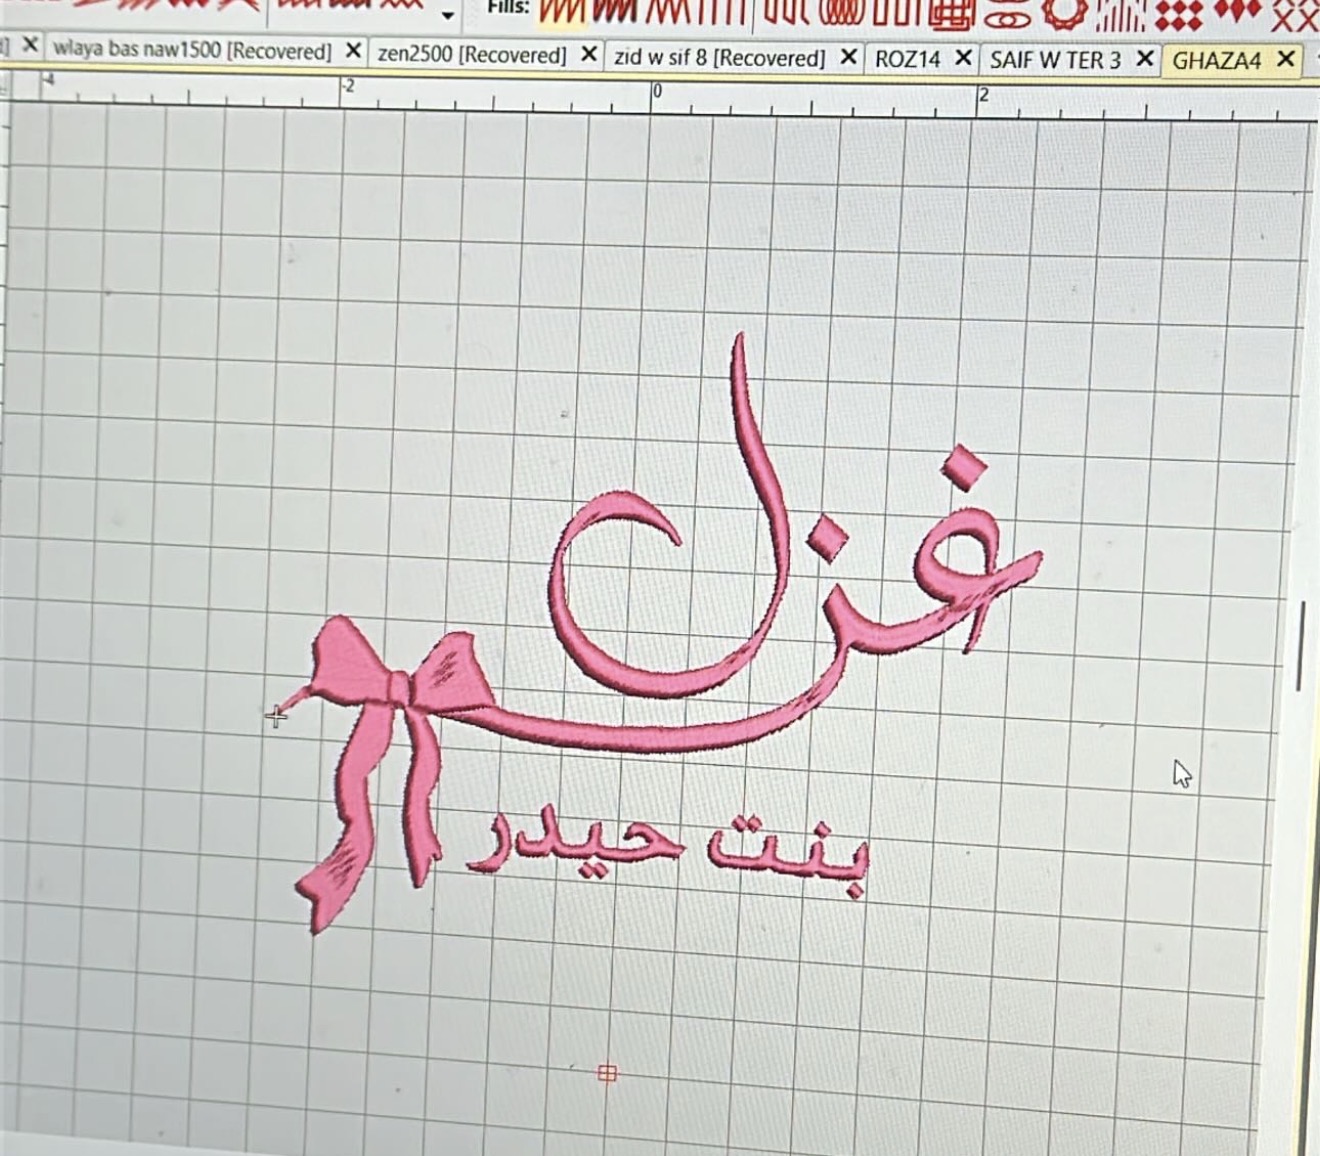Close the zid w sif 8 [Recovered] tab
The height and width of the screenshot is (1156, 1320).
(x=848, y=57)
